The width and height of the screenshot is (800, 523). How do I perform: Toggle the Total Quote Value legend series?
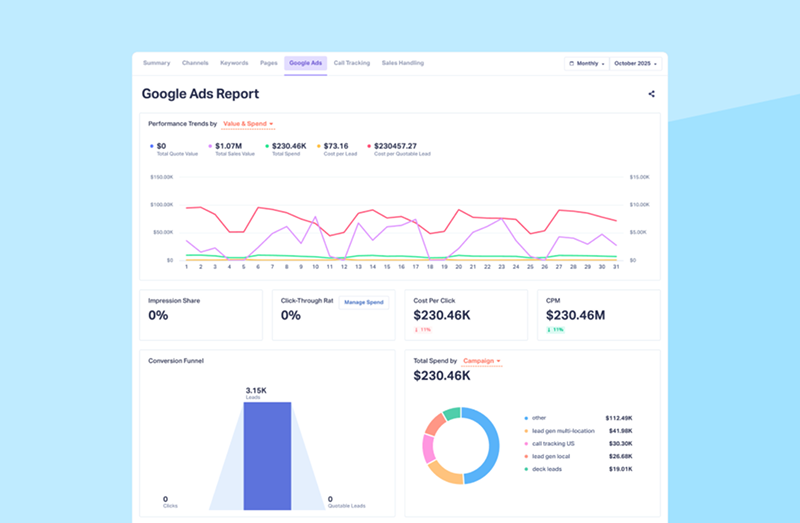(173, 149)
